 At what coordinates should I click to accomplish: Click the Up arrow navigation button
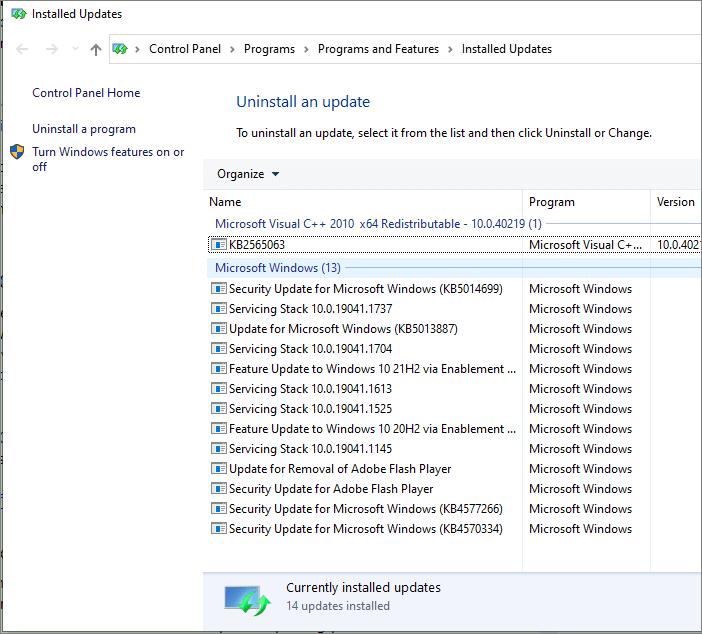click(96, 49)
